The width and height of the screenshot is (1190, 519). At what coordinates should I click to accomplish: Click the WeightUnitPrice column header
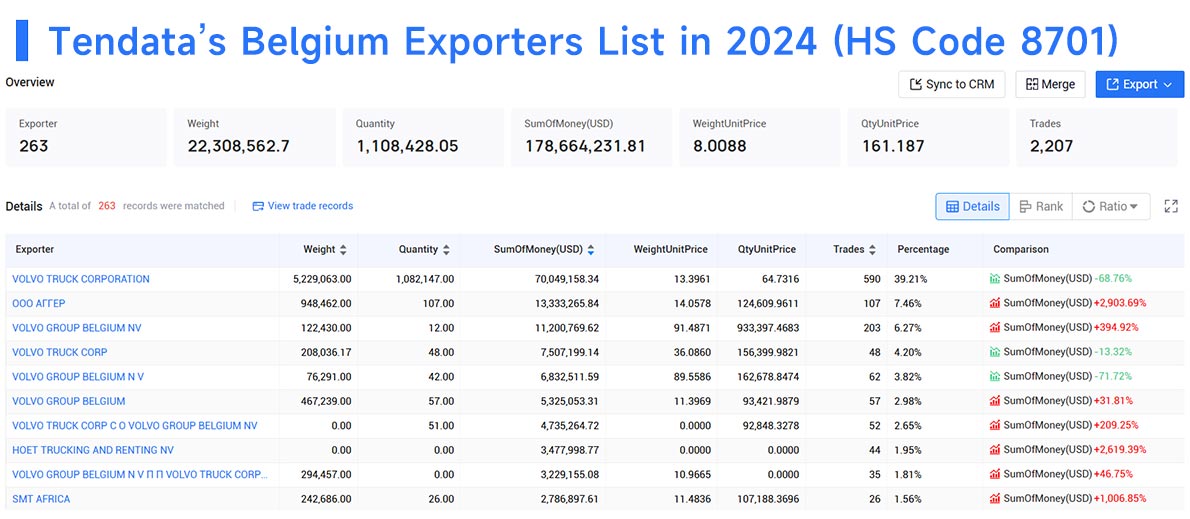(x=670, y=249)
